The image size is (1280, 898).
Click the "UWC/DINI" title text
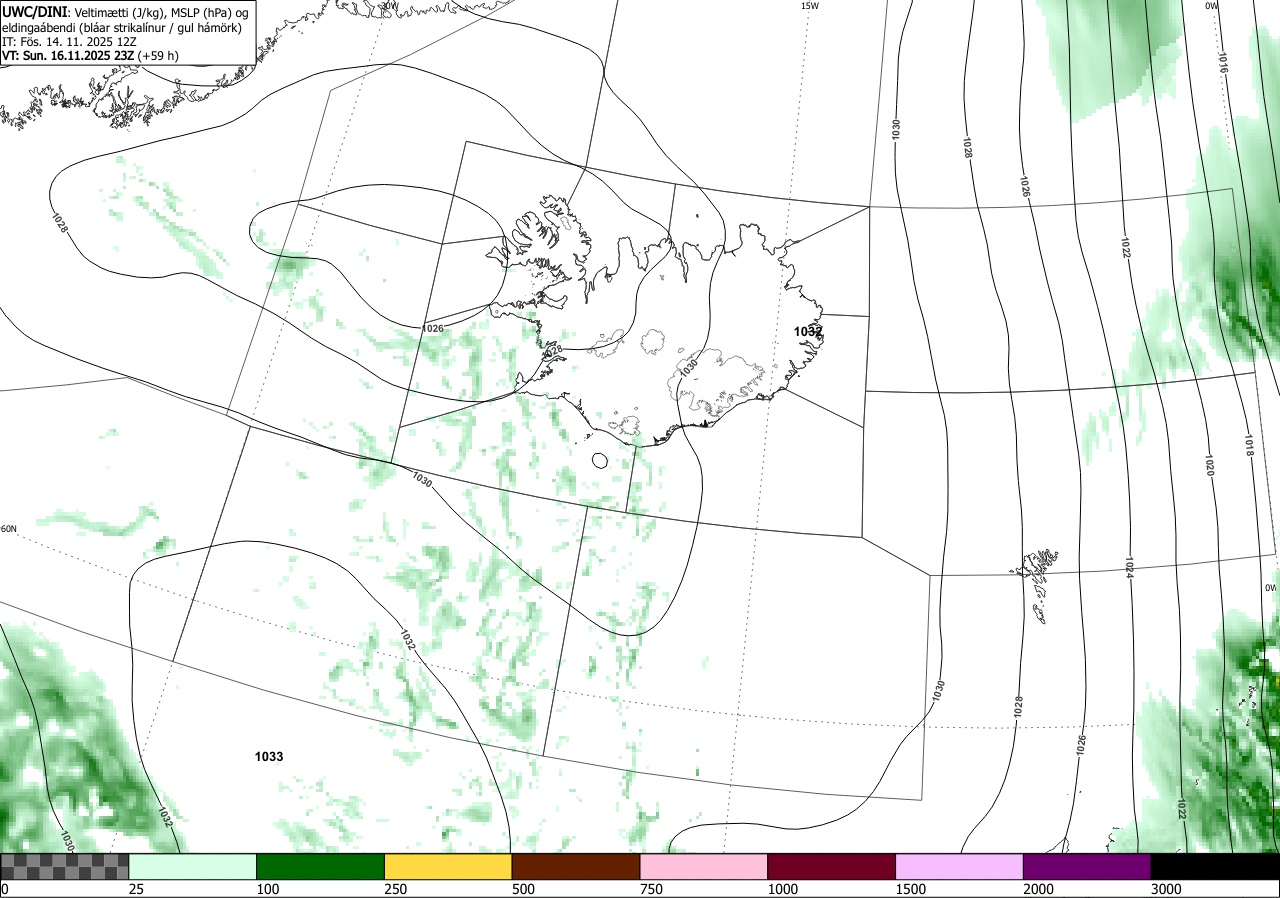click(35, 12)
